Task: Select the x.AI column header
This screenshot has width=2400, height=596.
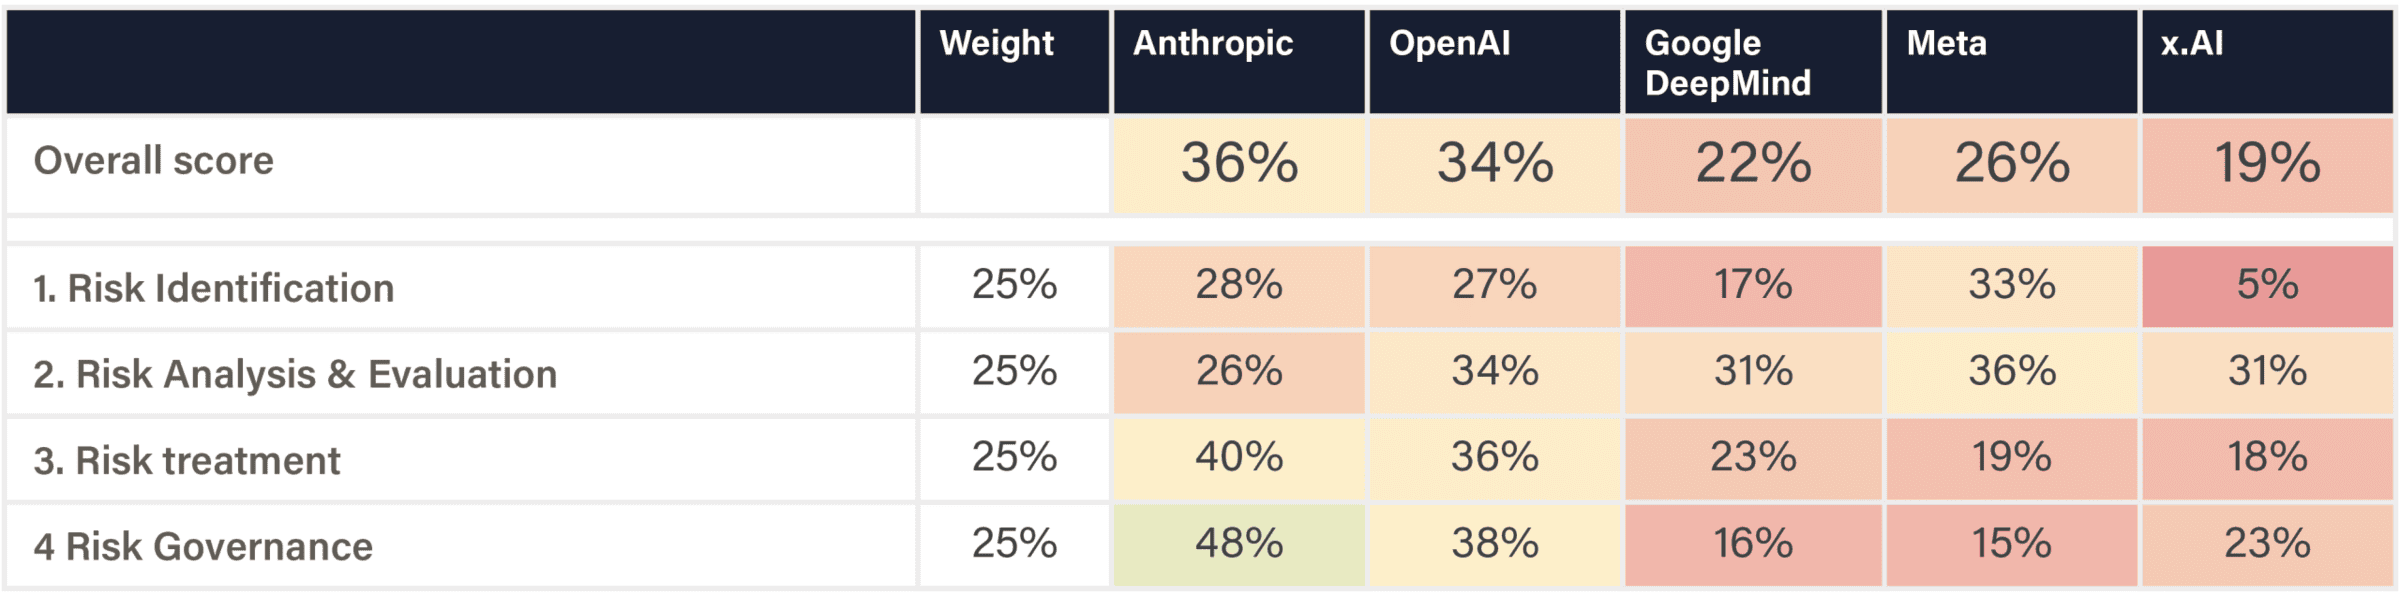Action: coord(2192,44)
